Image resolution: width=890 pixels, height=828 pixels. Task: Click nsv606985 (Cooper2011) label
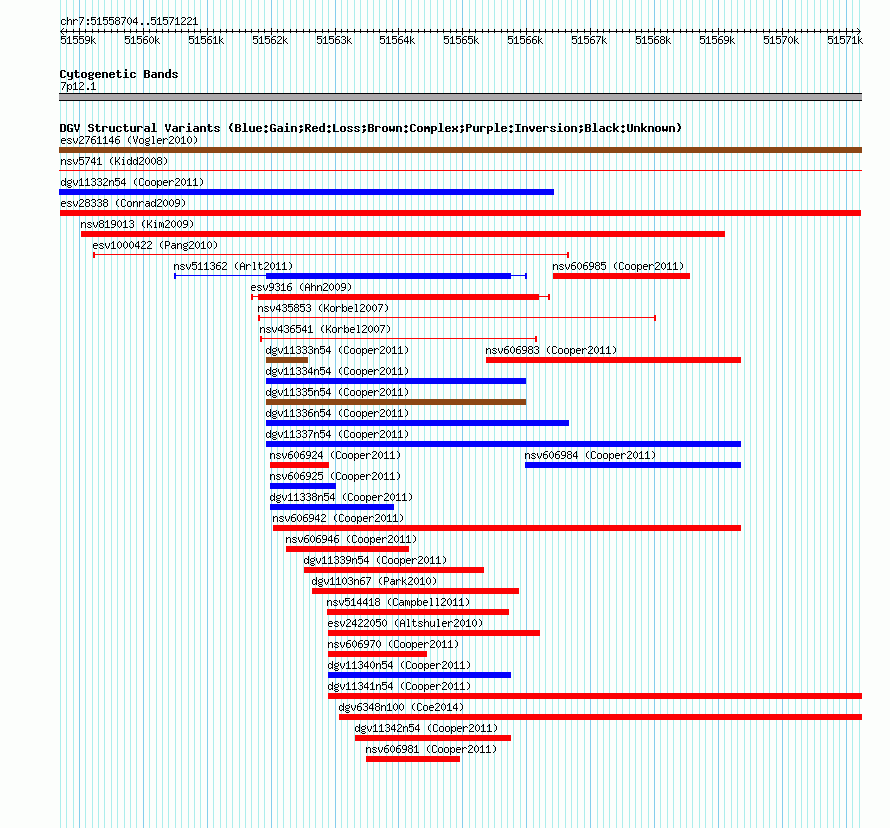coord(618,266)
